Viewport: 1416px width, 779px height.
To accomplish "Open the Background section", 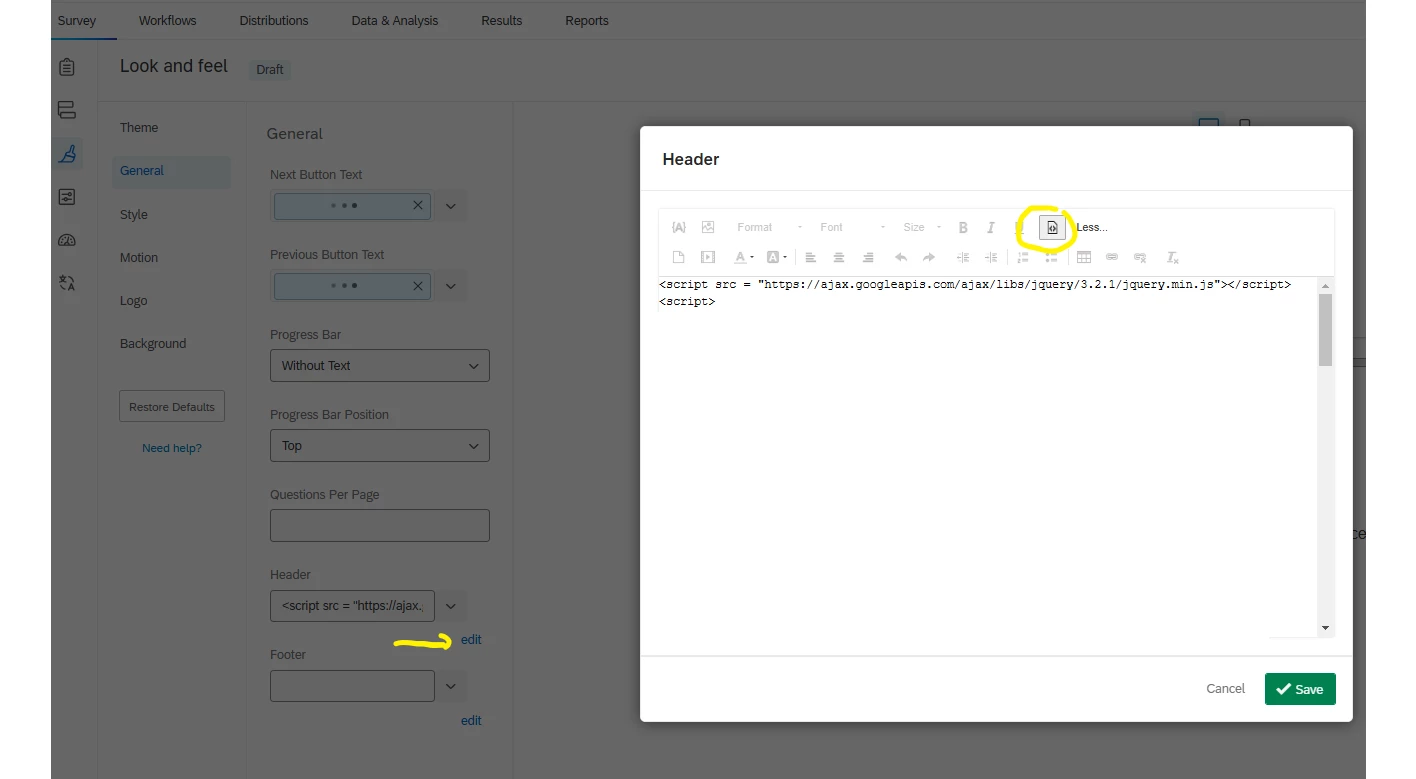I will click(153, 343).
